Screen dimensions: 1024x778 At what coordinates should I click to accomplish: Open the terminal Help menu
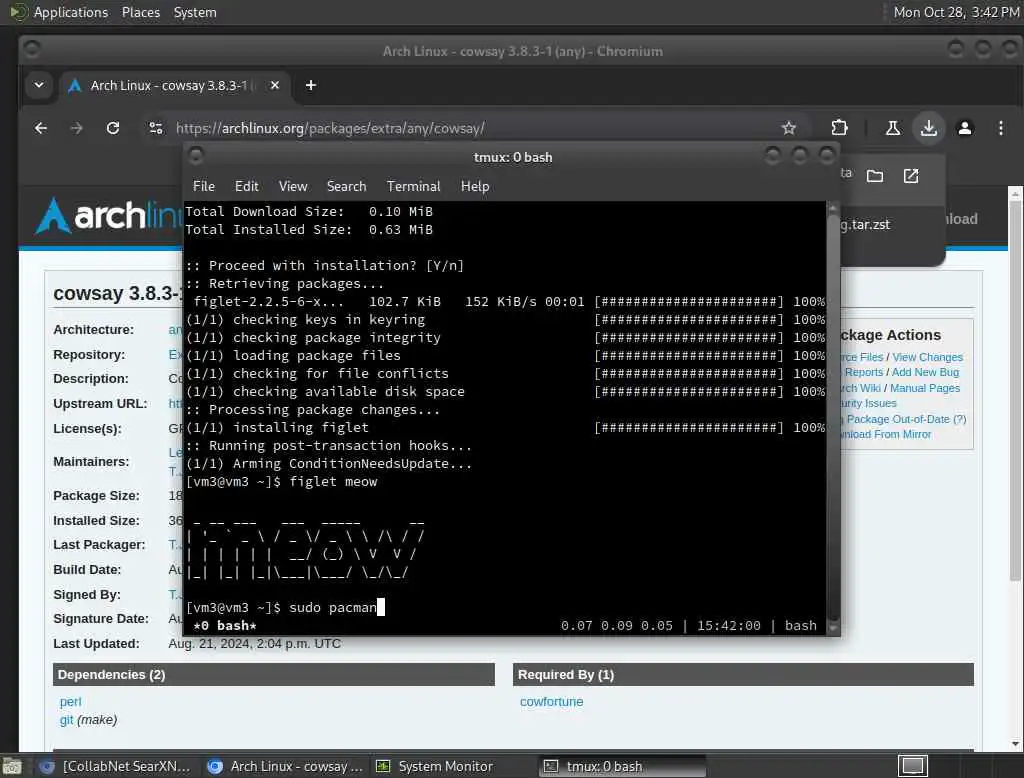[475, 186]
